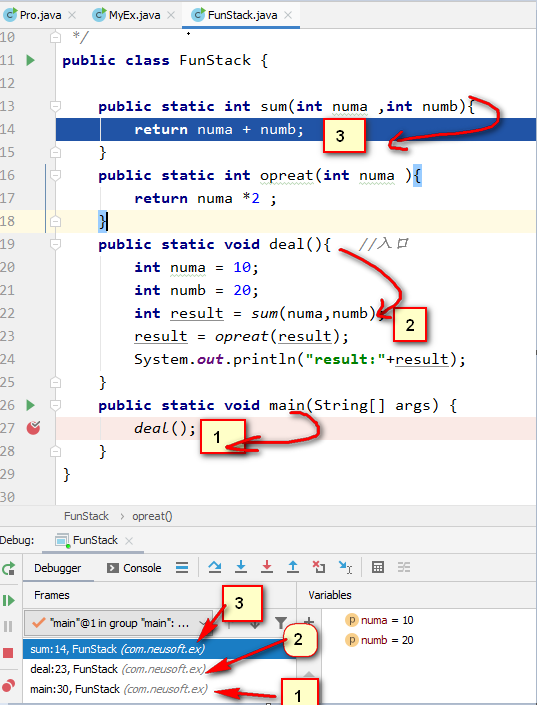
Task: Click the Step Into blue arrow icon
Action: click(241, 567)
